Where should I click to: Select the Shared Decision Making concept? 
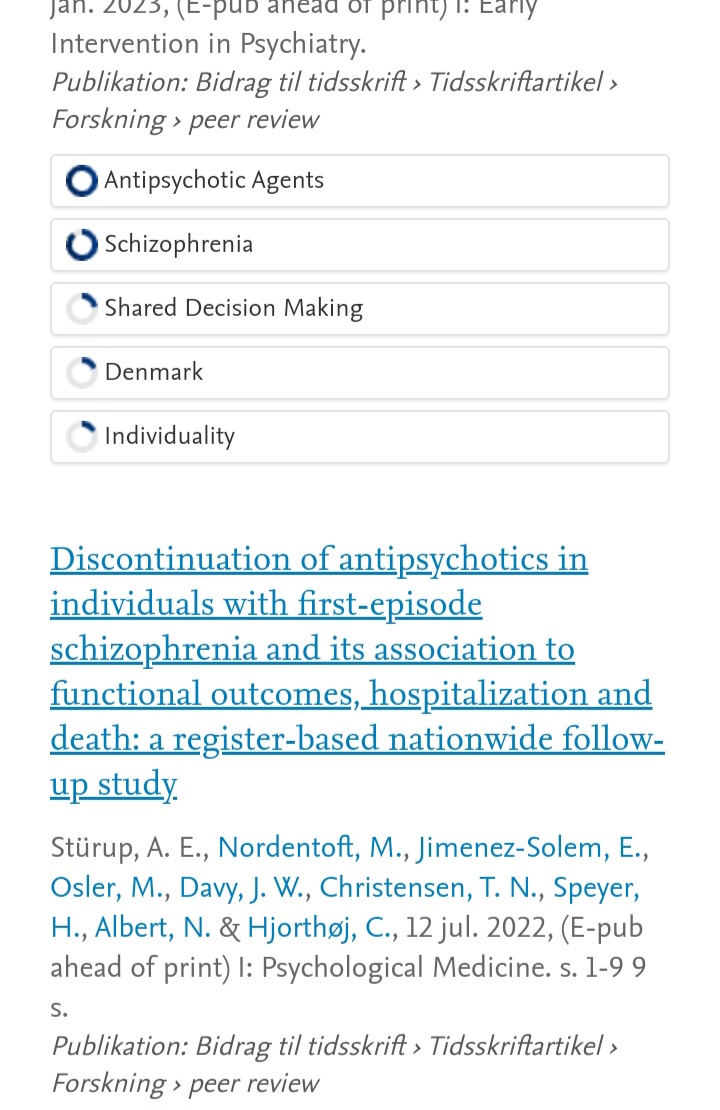click(360, 309)
